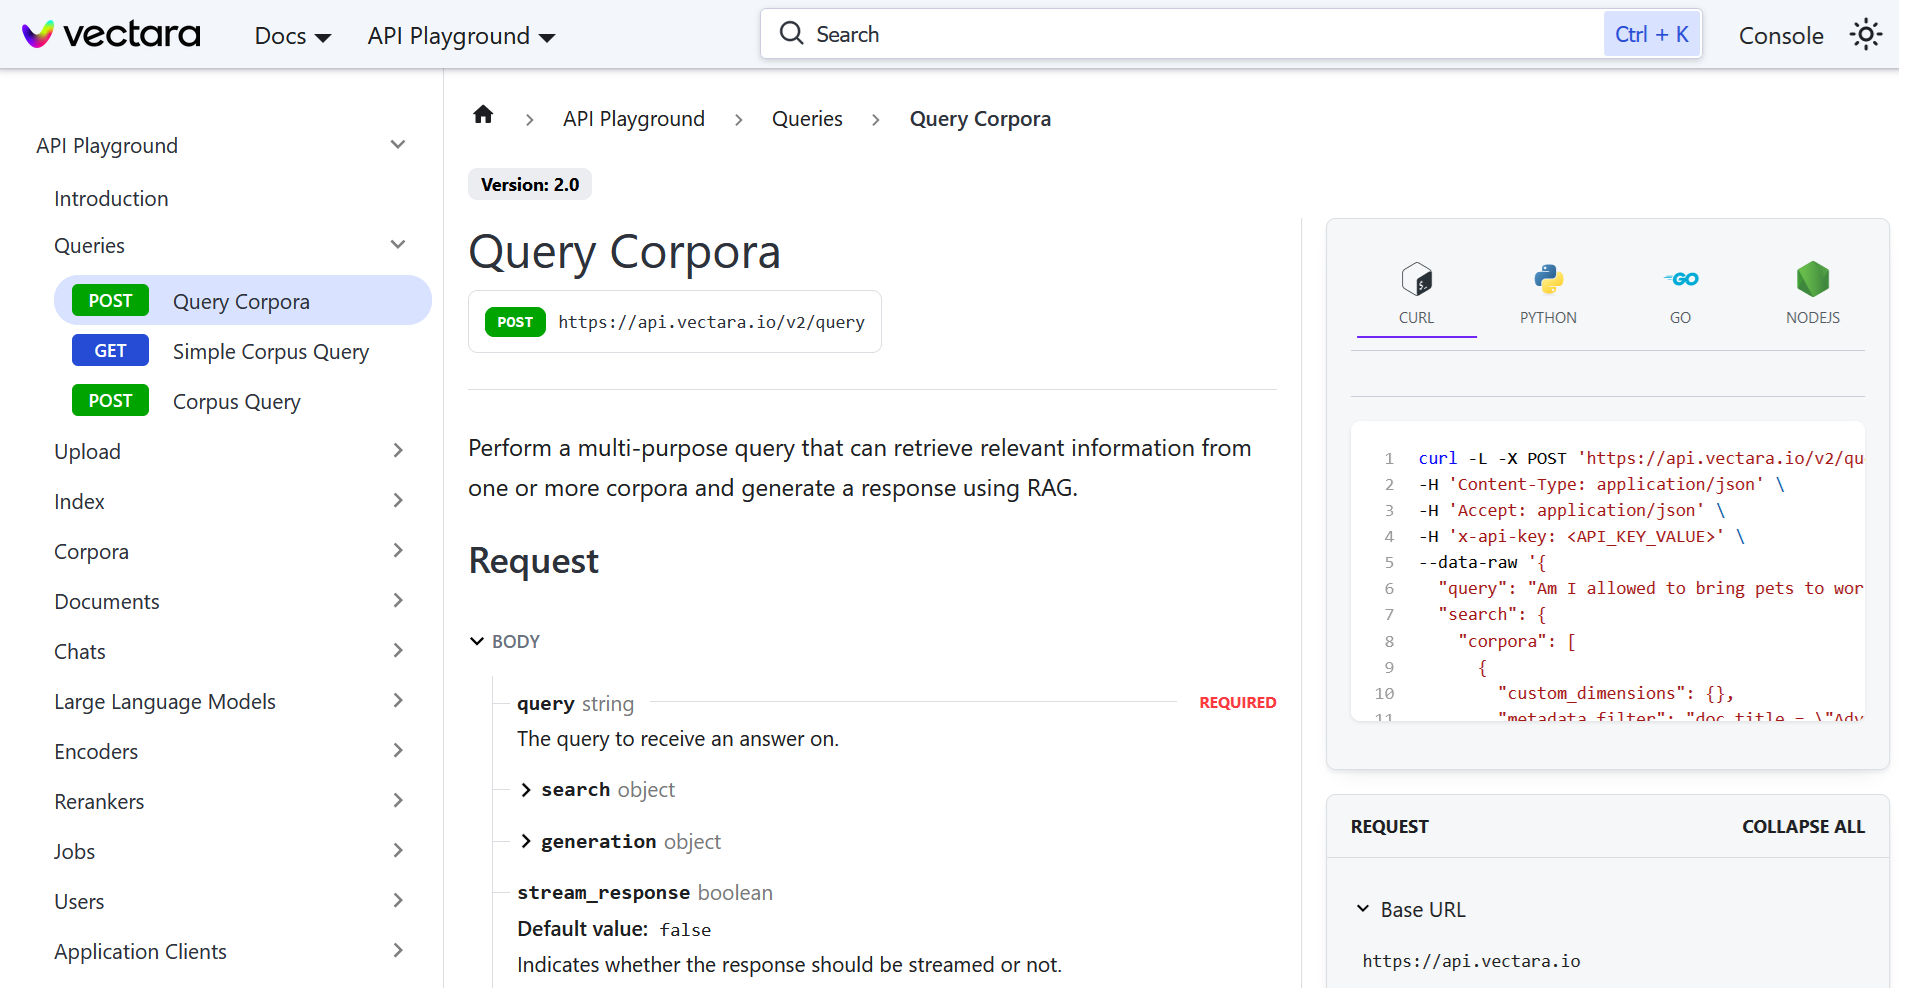Click the Query Corpora page title
Image resolution: width=1905 pixels, height=988 pixels.
point(624,252)
